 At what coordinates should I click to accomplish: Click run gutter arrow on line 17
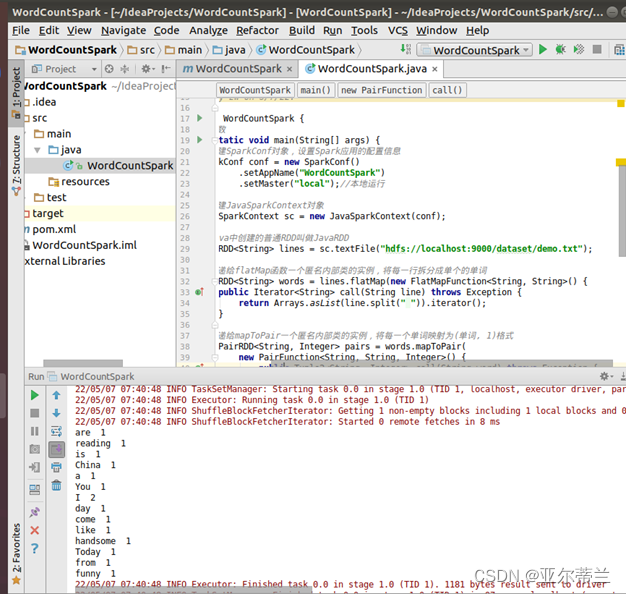[200, 118]
